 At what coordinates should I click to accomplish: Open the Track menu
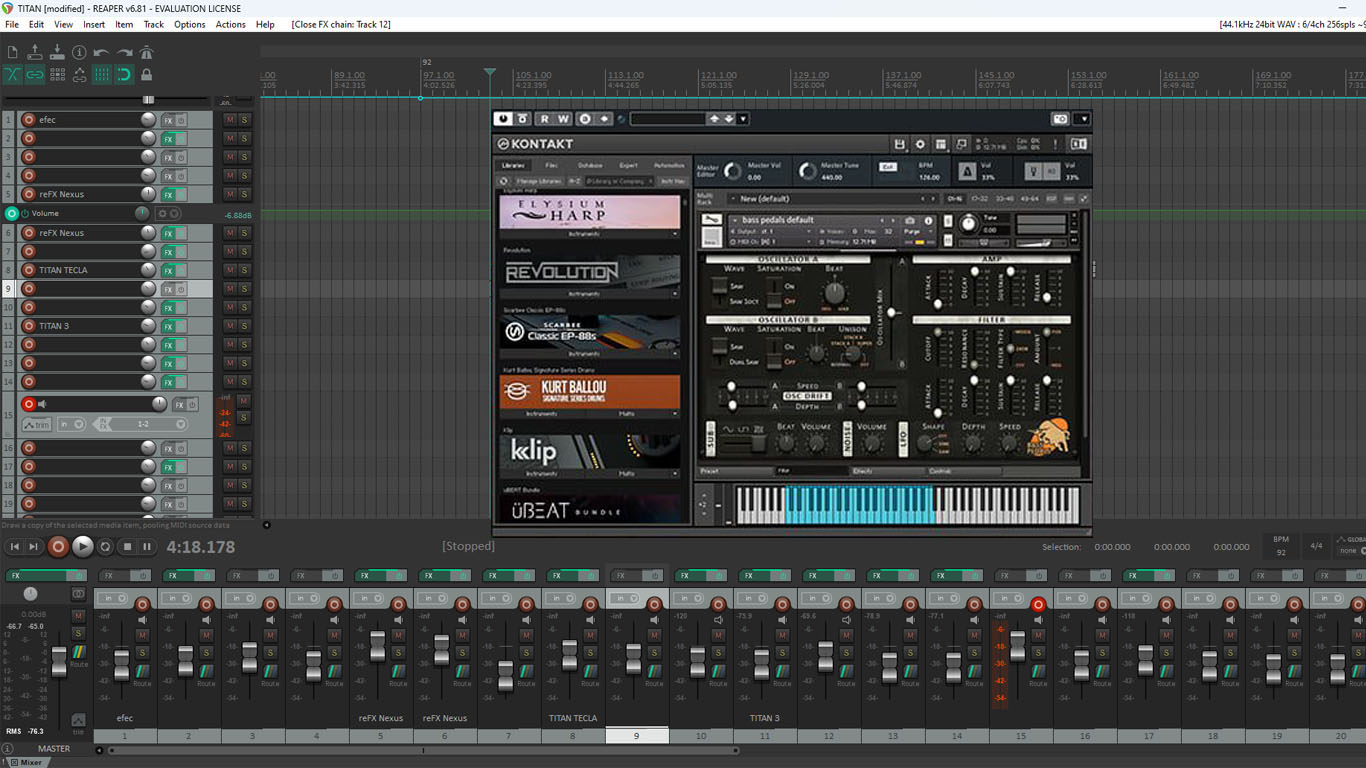pyautogui.click(x=154, y=24)
